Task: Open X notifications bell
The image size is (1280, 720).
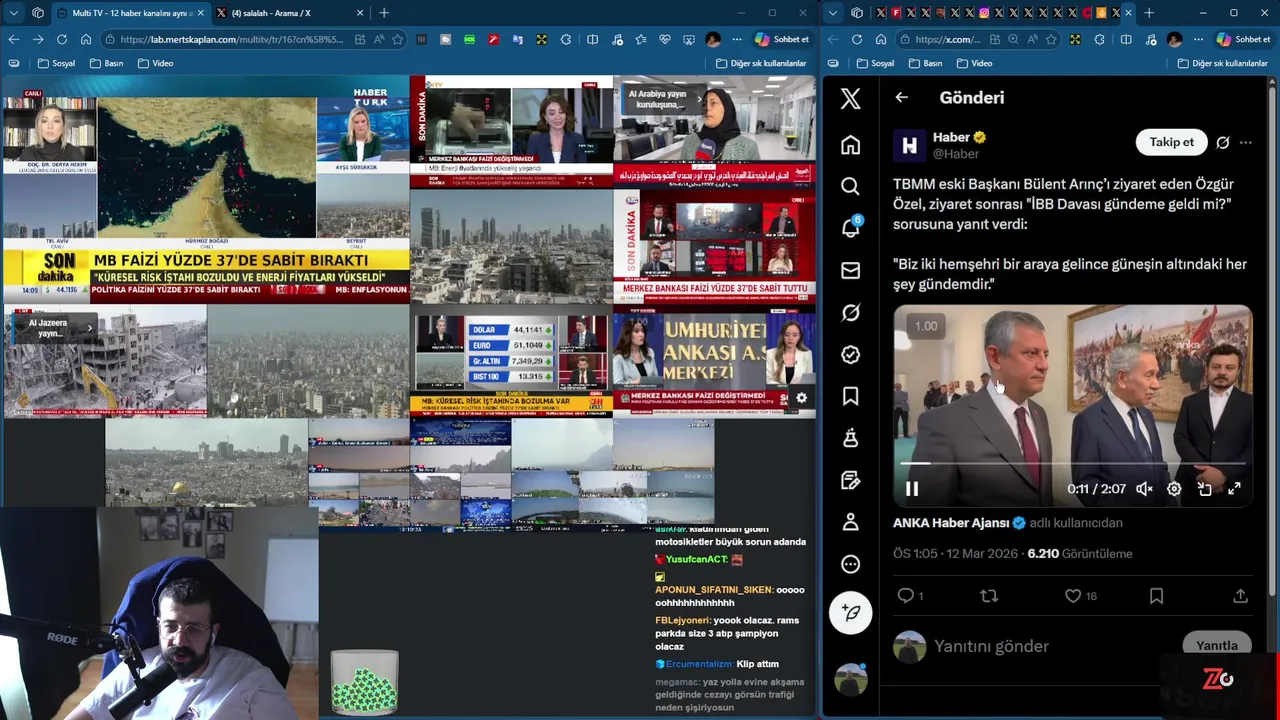Action: (x=850, y=228)
